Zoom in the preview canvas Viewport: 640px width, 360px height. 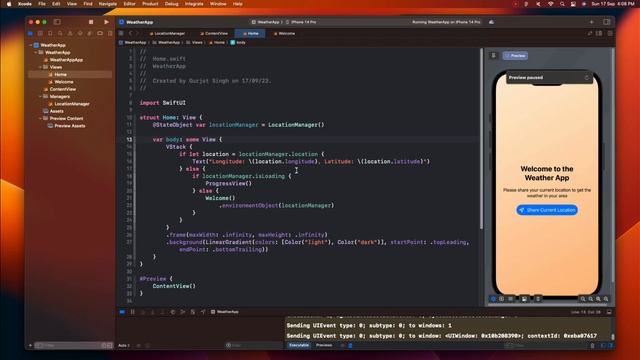(x=606, y=299)
